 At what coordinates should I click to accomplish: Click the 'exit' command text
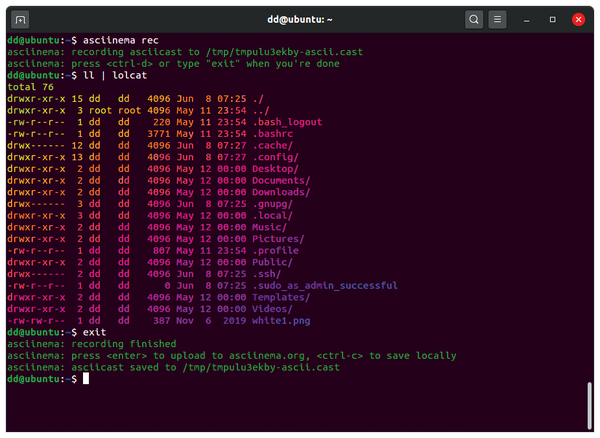(x=95, y=332)
